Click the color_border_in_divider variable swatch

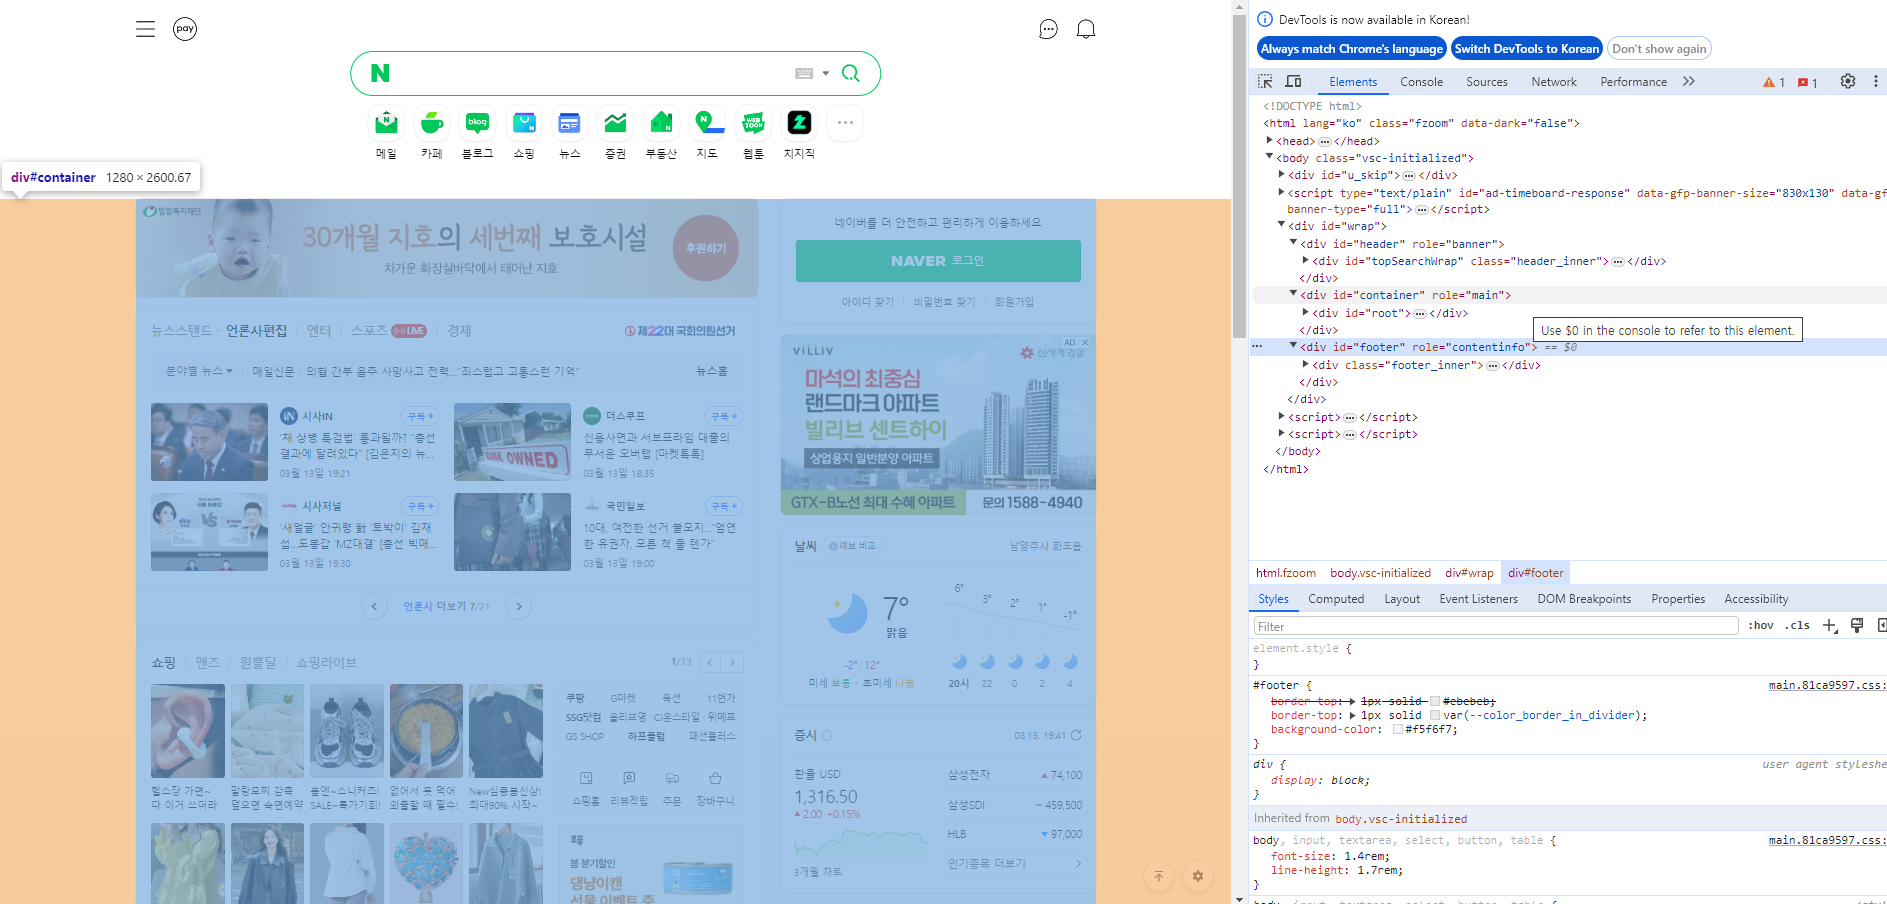(x=1435, y=715)
